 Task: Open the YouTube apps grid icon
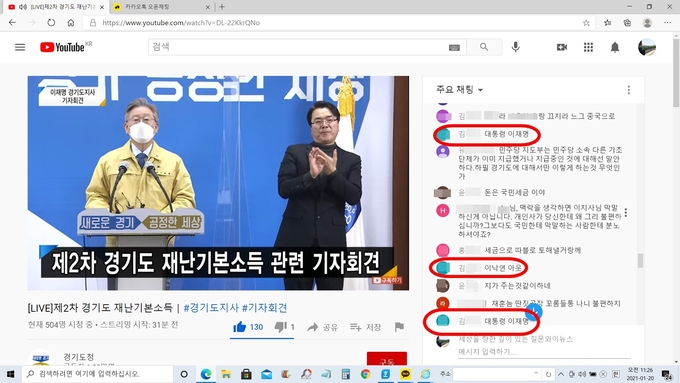588,47
